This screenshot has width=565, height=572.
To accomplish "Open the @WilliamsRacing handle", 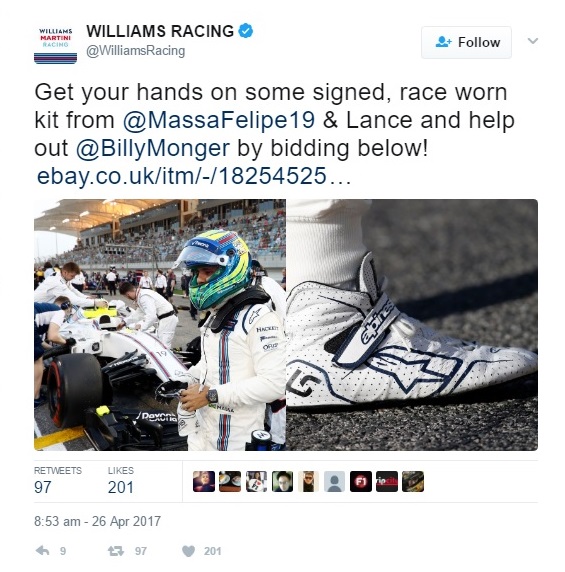I will tap(136, 51).
